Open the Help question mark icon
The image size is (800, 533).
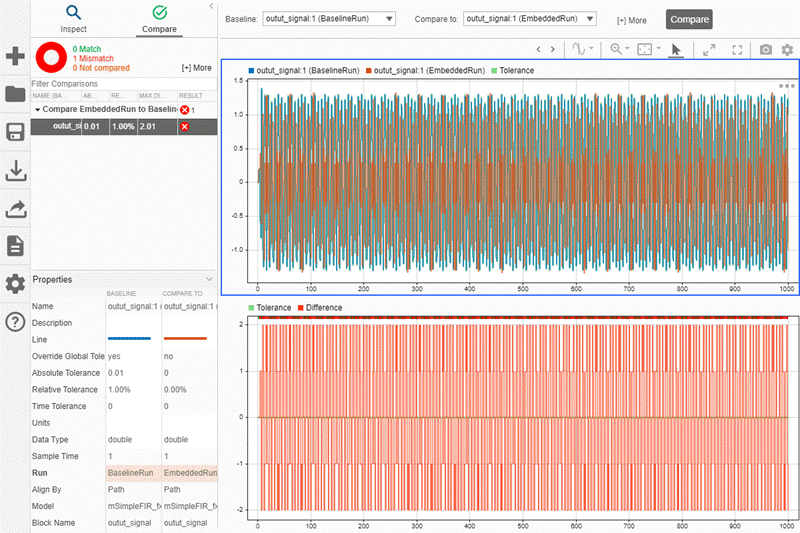click(15, 321)
